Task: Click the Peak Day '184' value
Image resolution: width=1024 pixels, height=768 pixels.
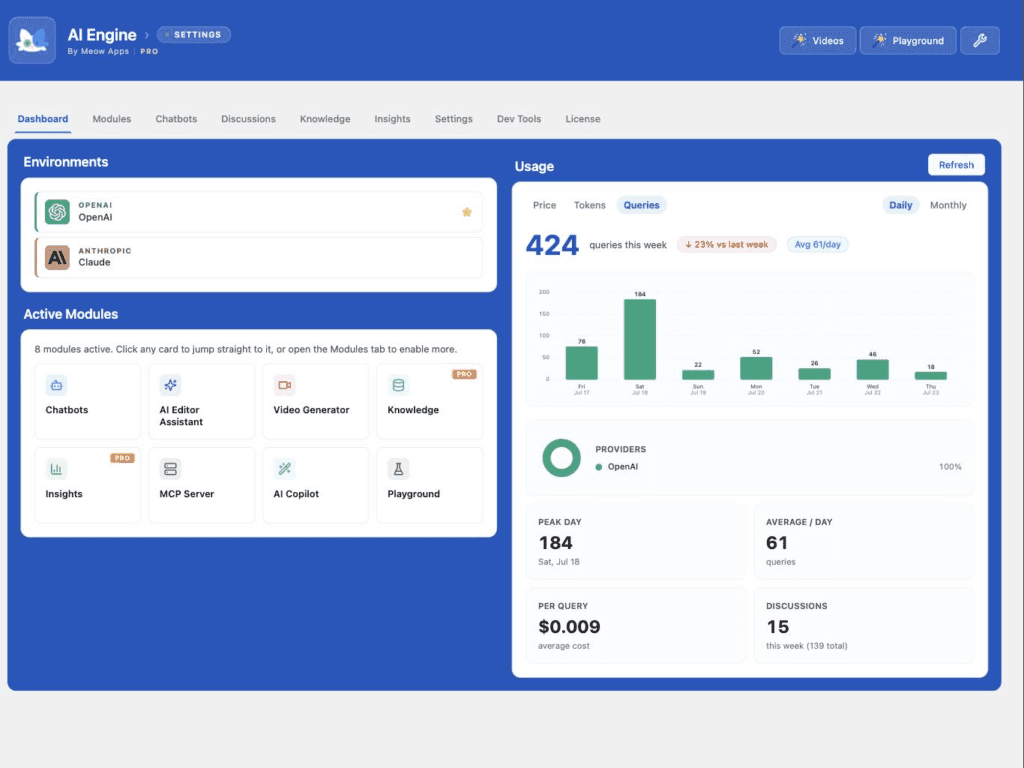Action: (556, 543)
